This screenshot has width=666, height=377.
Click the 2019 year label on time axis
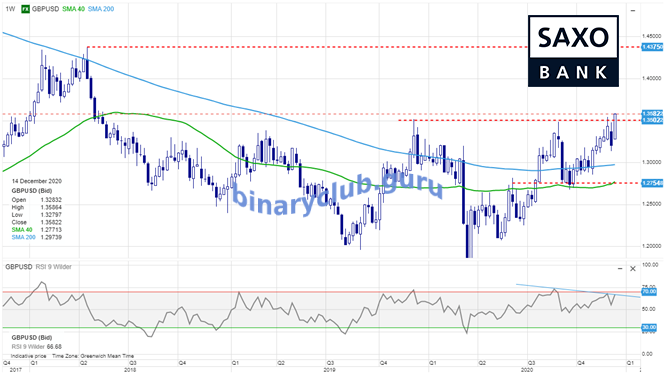pos(329,370)
